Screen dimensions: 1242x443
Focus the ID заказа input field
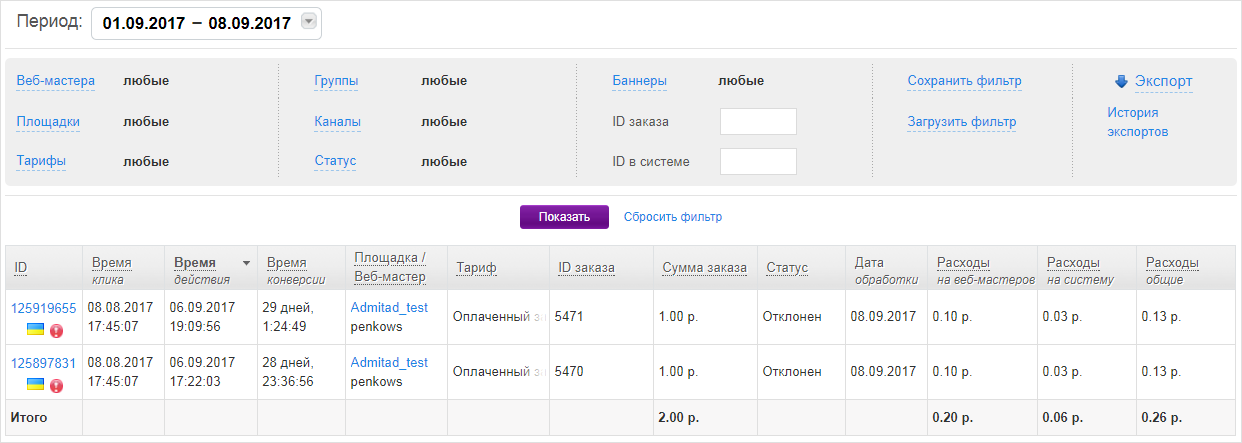click(x=758, y=122)
